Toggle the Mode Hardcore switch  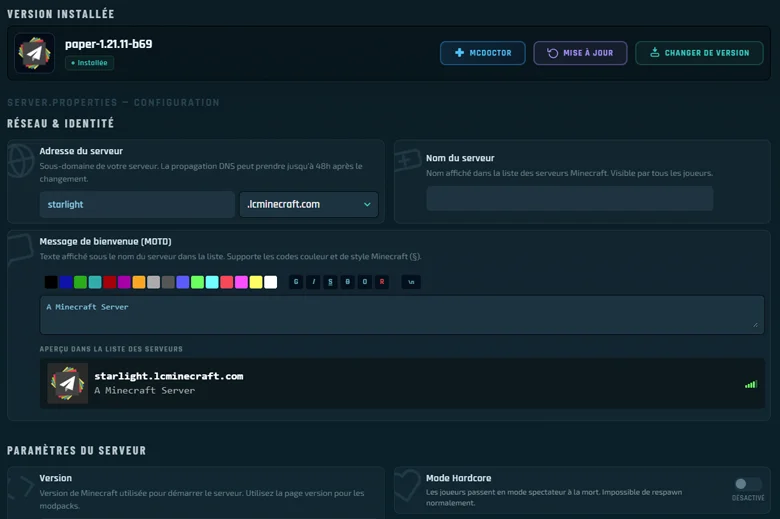748,484
